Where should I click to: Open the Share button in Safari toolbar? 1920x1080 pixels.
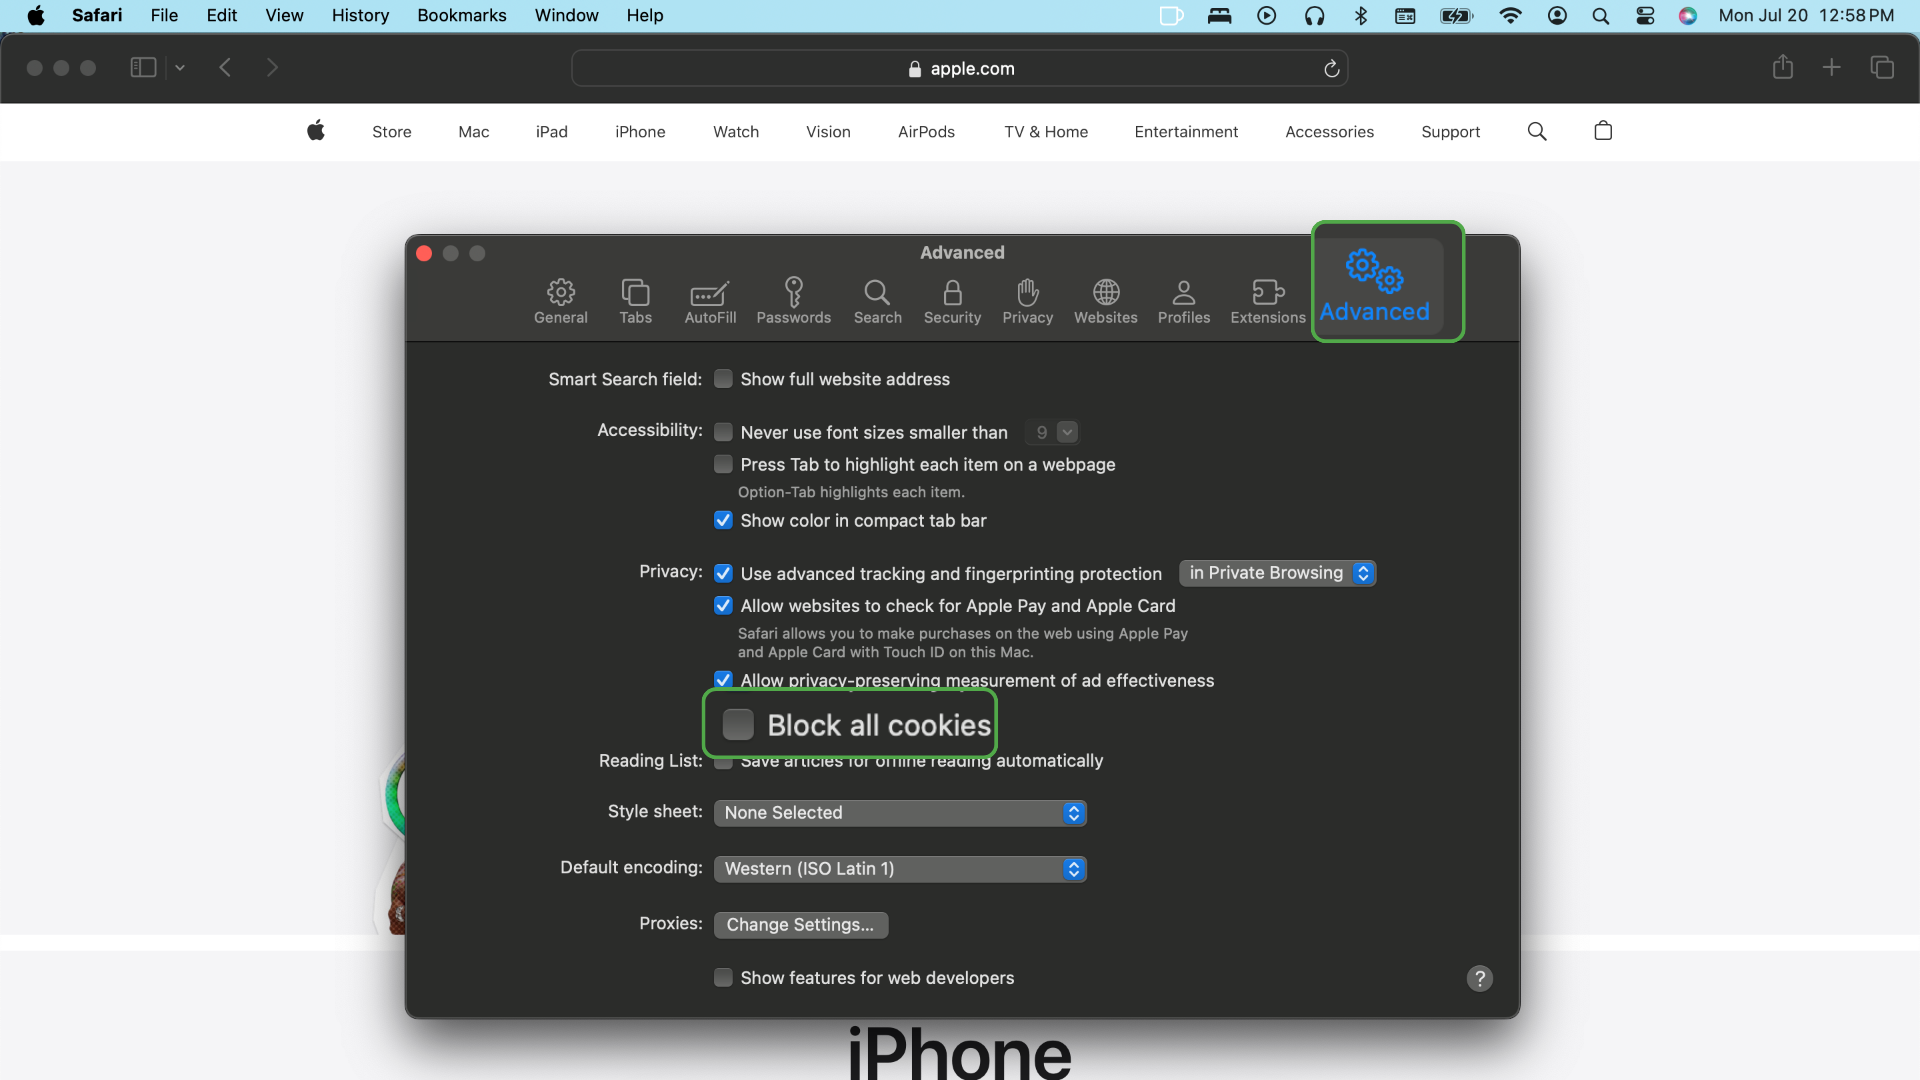pos(1782,67)
